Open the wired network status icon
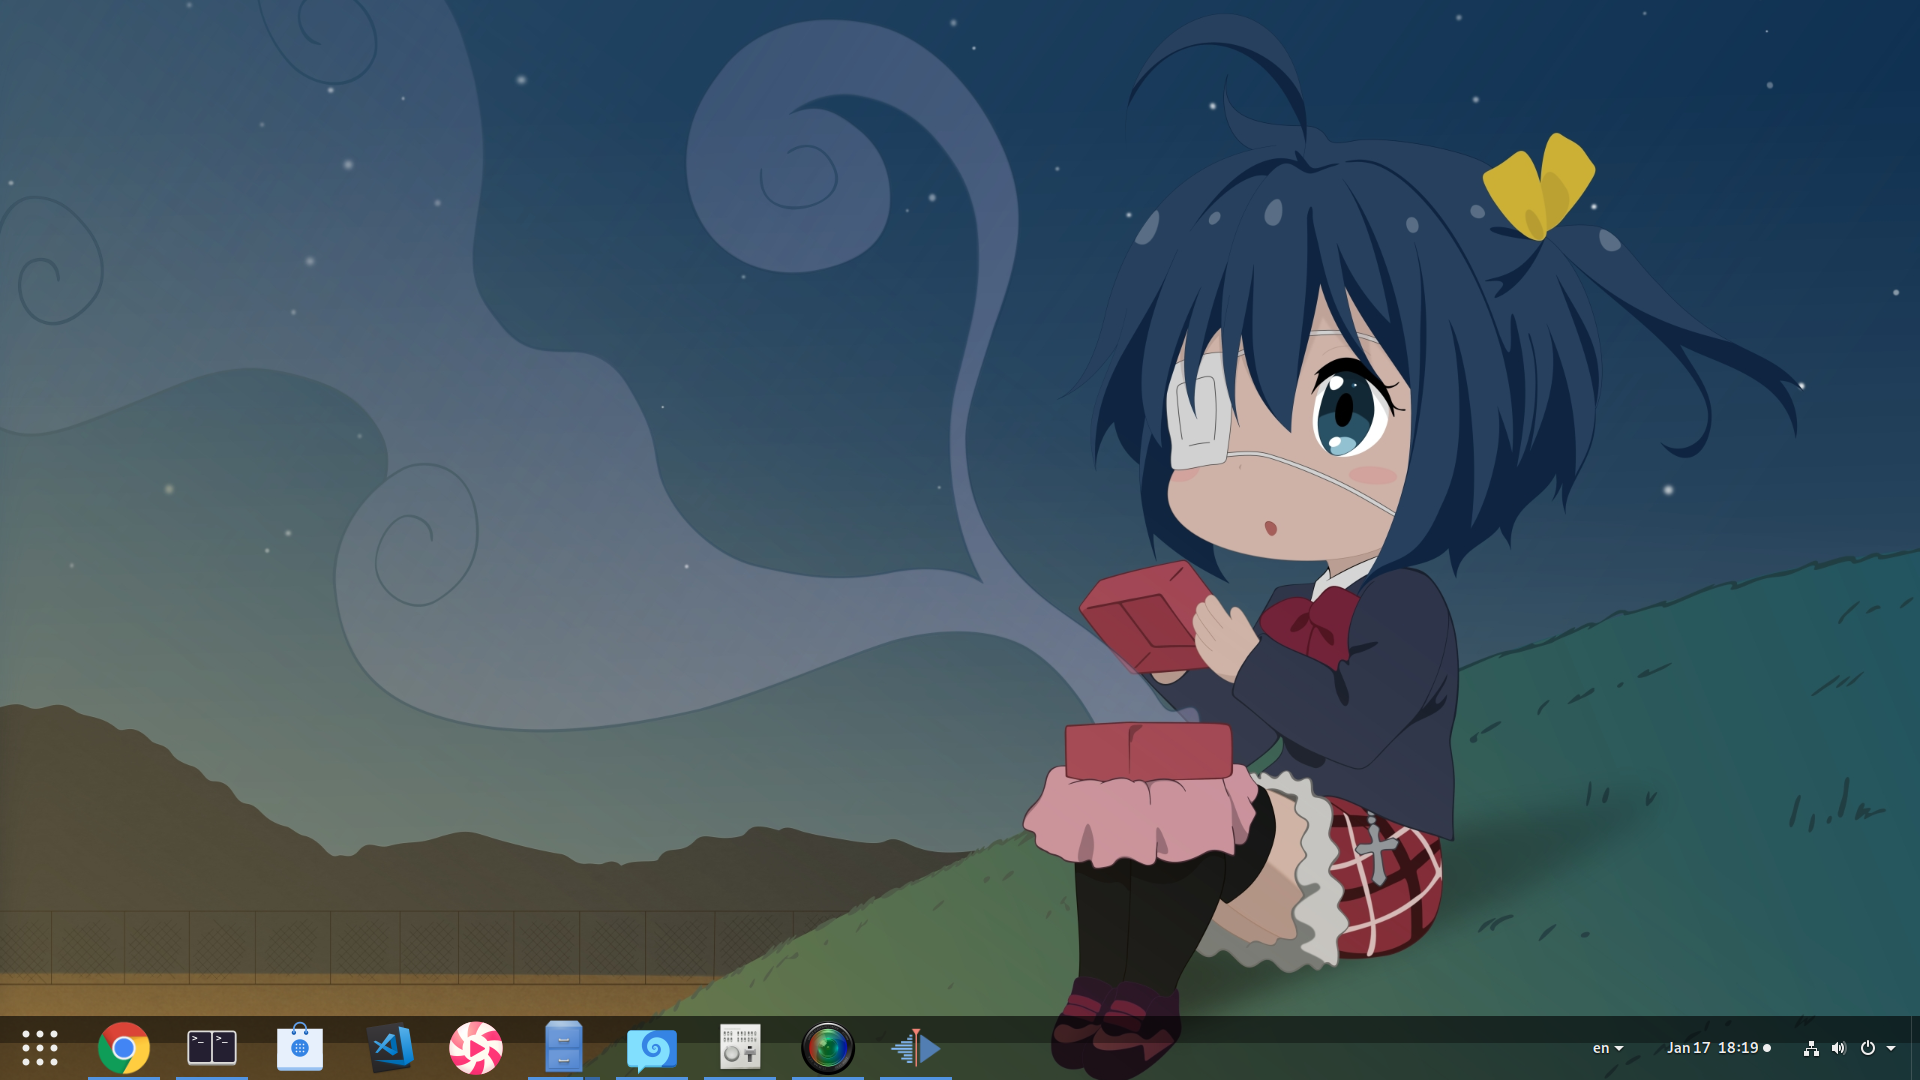Screen dimensions: 1920x1080 pyautogui.click(x=1811, y=1048)
